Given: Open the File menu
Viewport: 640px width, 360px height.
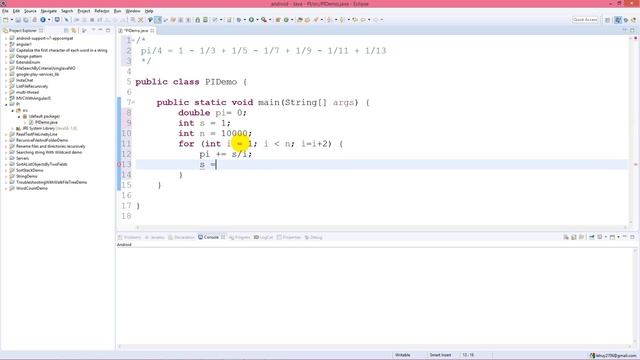Looking at the screenshot, I should click(x=5, y=11).
